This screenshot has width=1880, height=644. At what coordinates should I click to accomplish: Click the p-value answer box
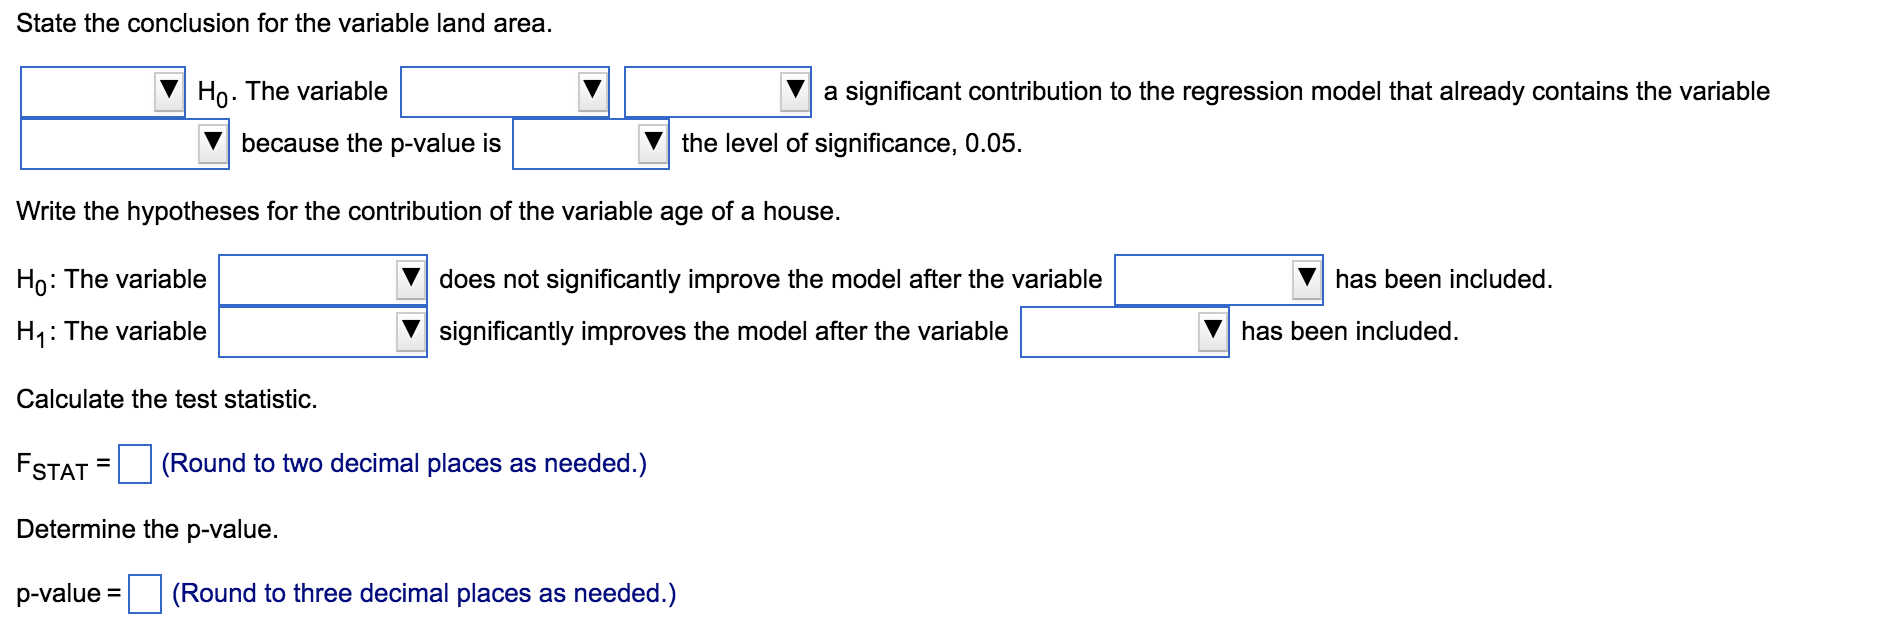[143, 593]
